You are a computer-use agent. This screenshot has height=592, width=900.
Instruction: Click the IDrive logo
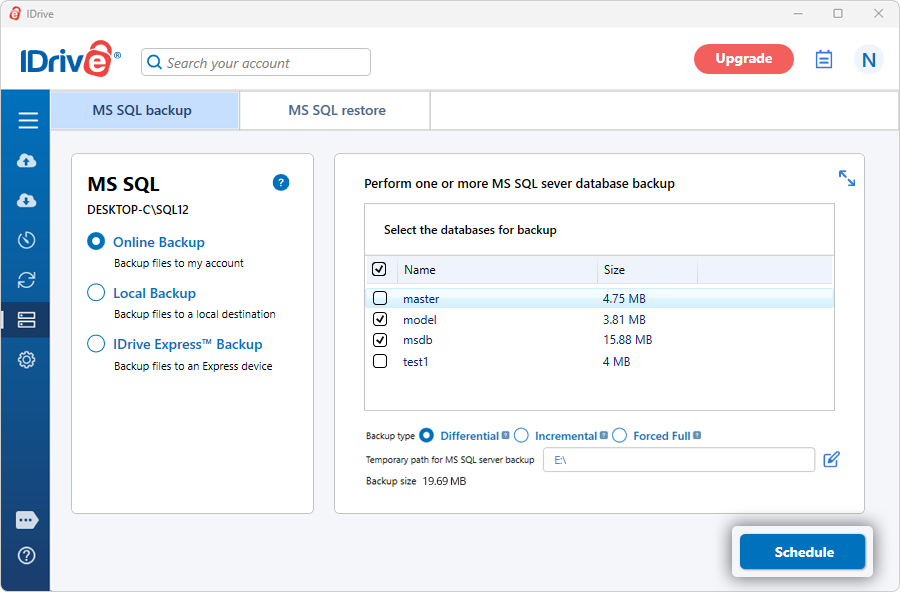tap(70, 59)
